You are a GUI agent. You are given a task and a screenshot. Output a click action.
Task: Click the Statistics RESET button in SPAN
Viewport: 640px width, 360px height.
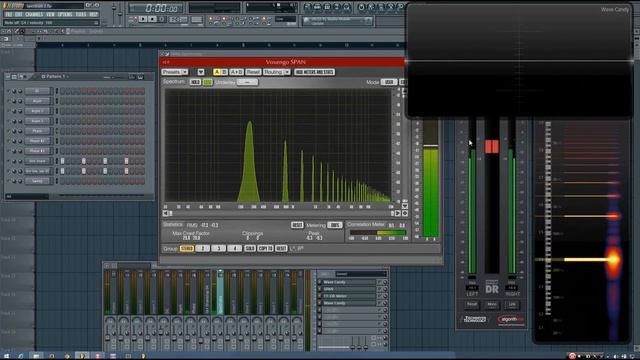(297, 225)
